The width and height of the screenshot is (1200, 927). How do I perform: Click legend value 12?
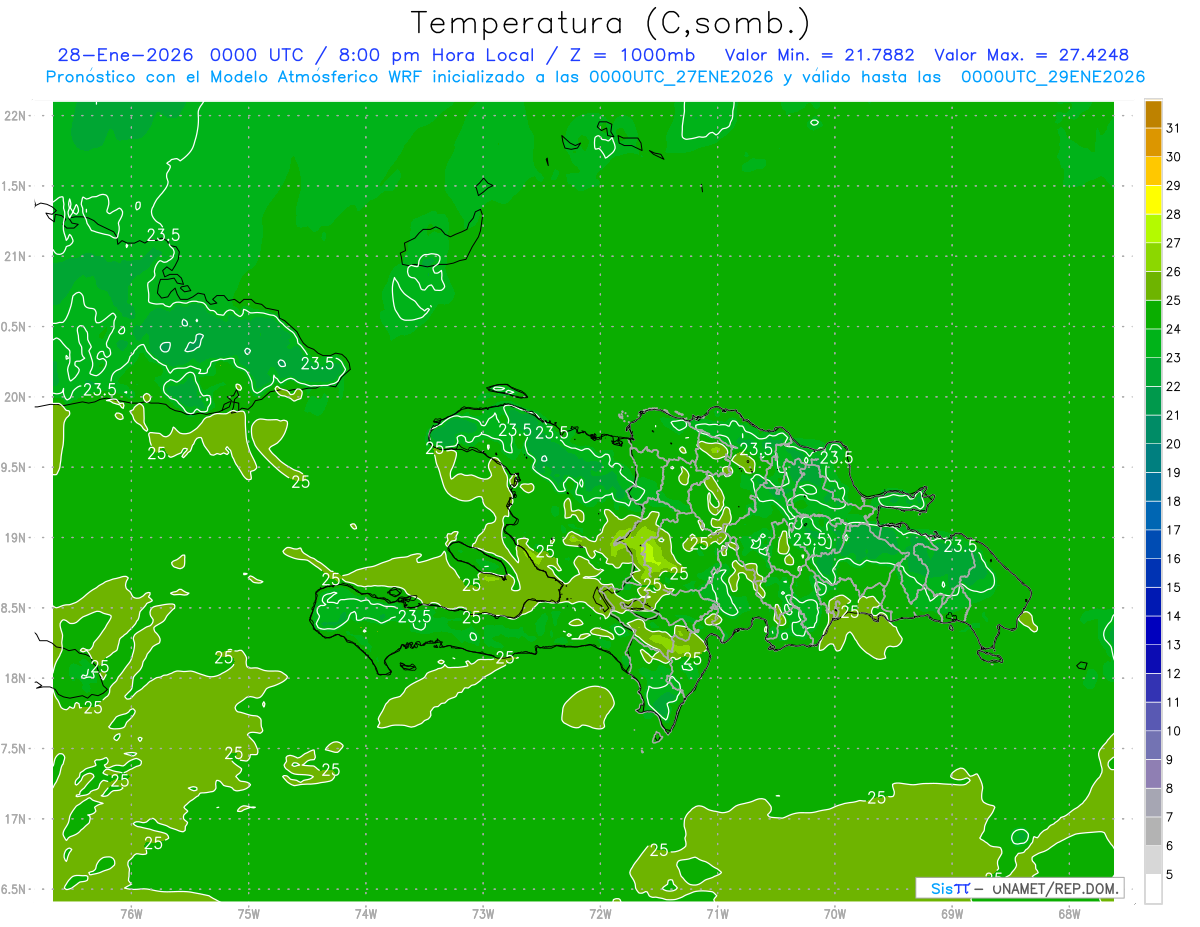(x=1174, y=673)
